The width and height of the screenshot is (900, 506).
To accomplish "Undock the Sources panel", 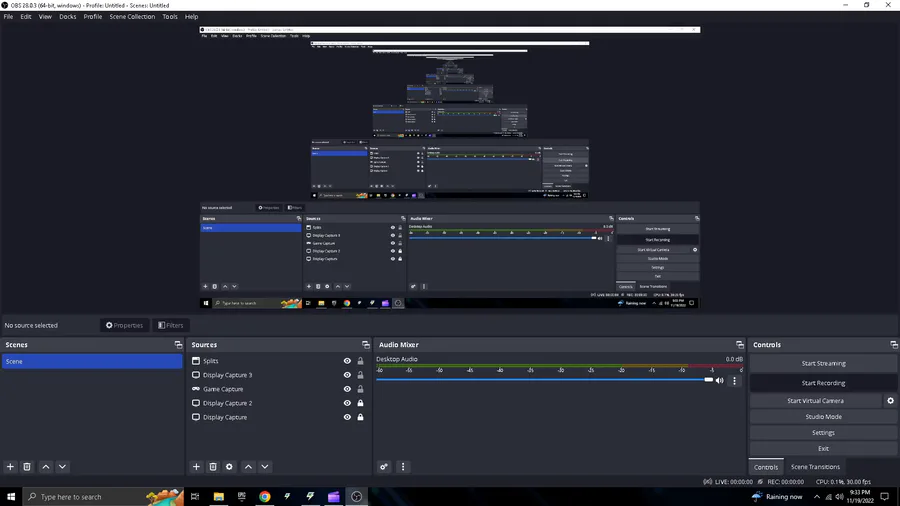I will pos(366,345).
